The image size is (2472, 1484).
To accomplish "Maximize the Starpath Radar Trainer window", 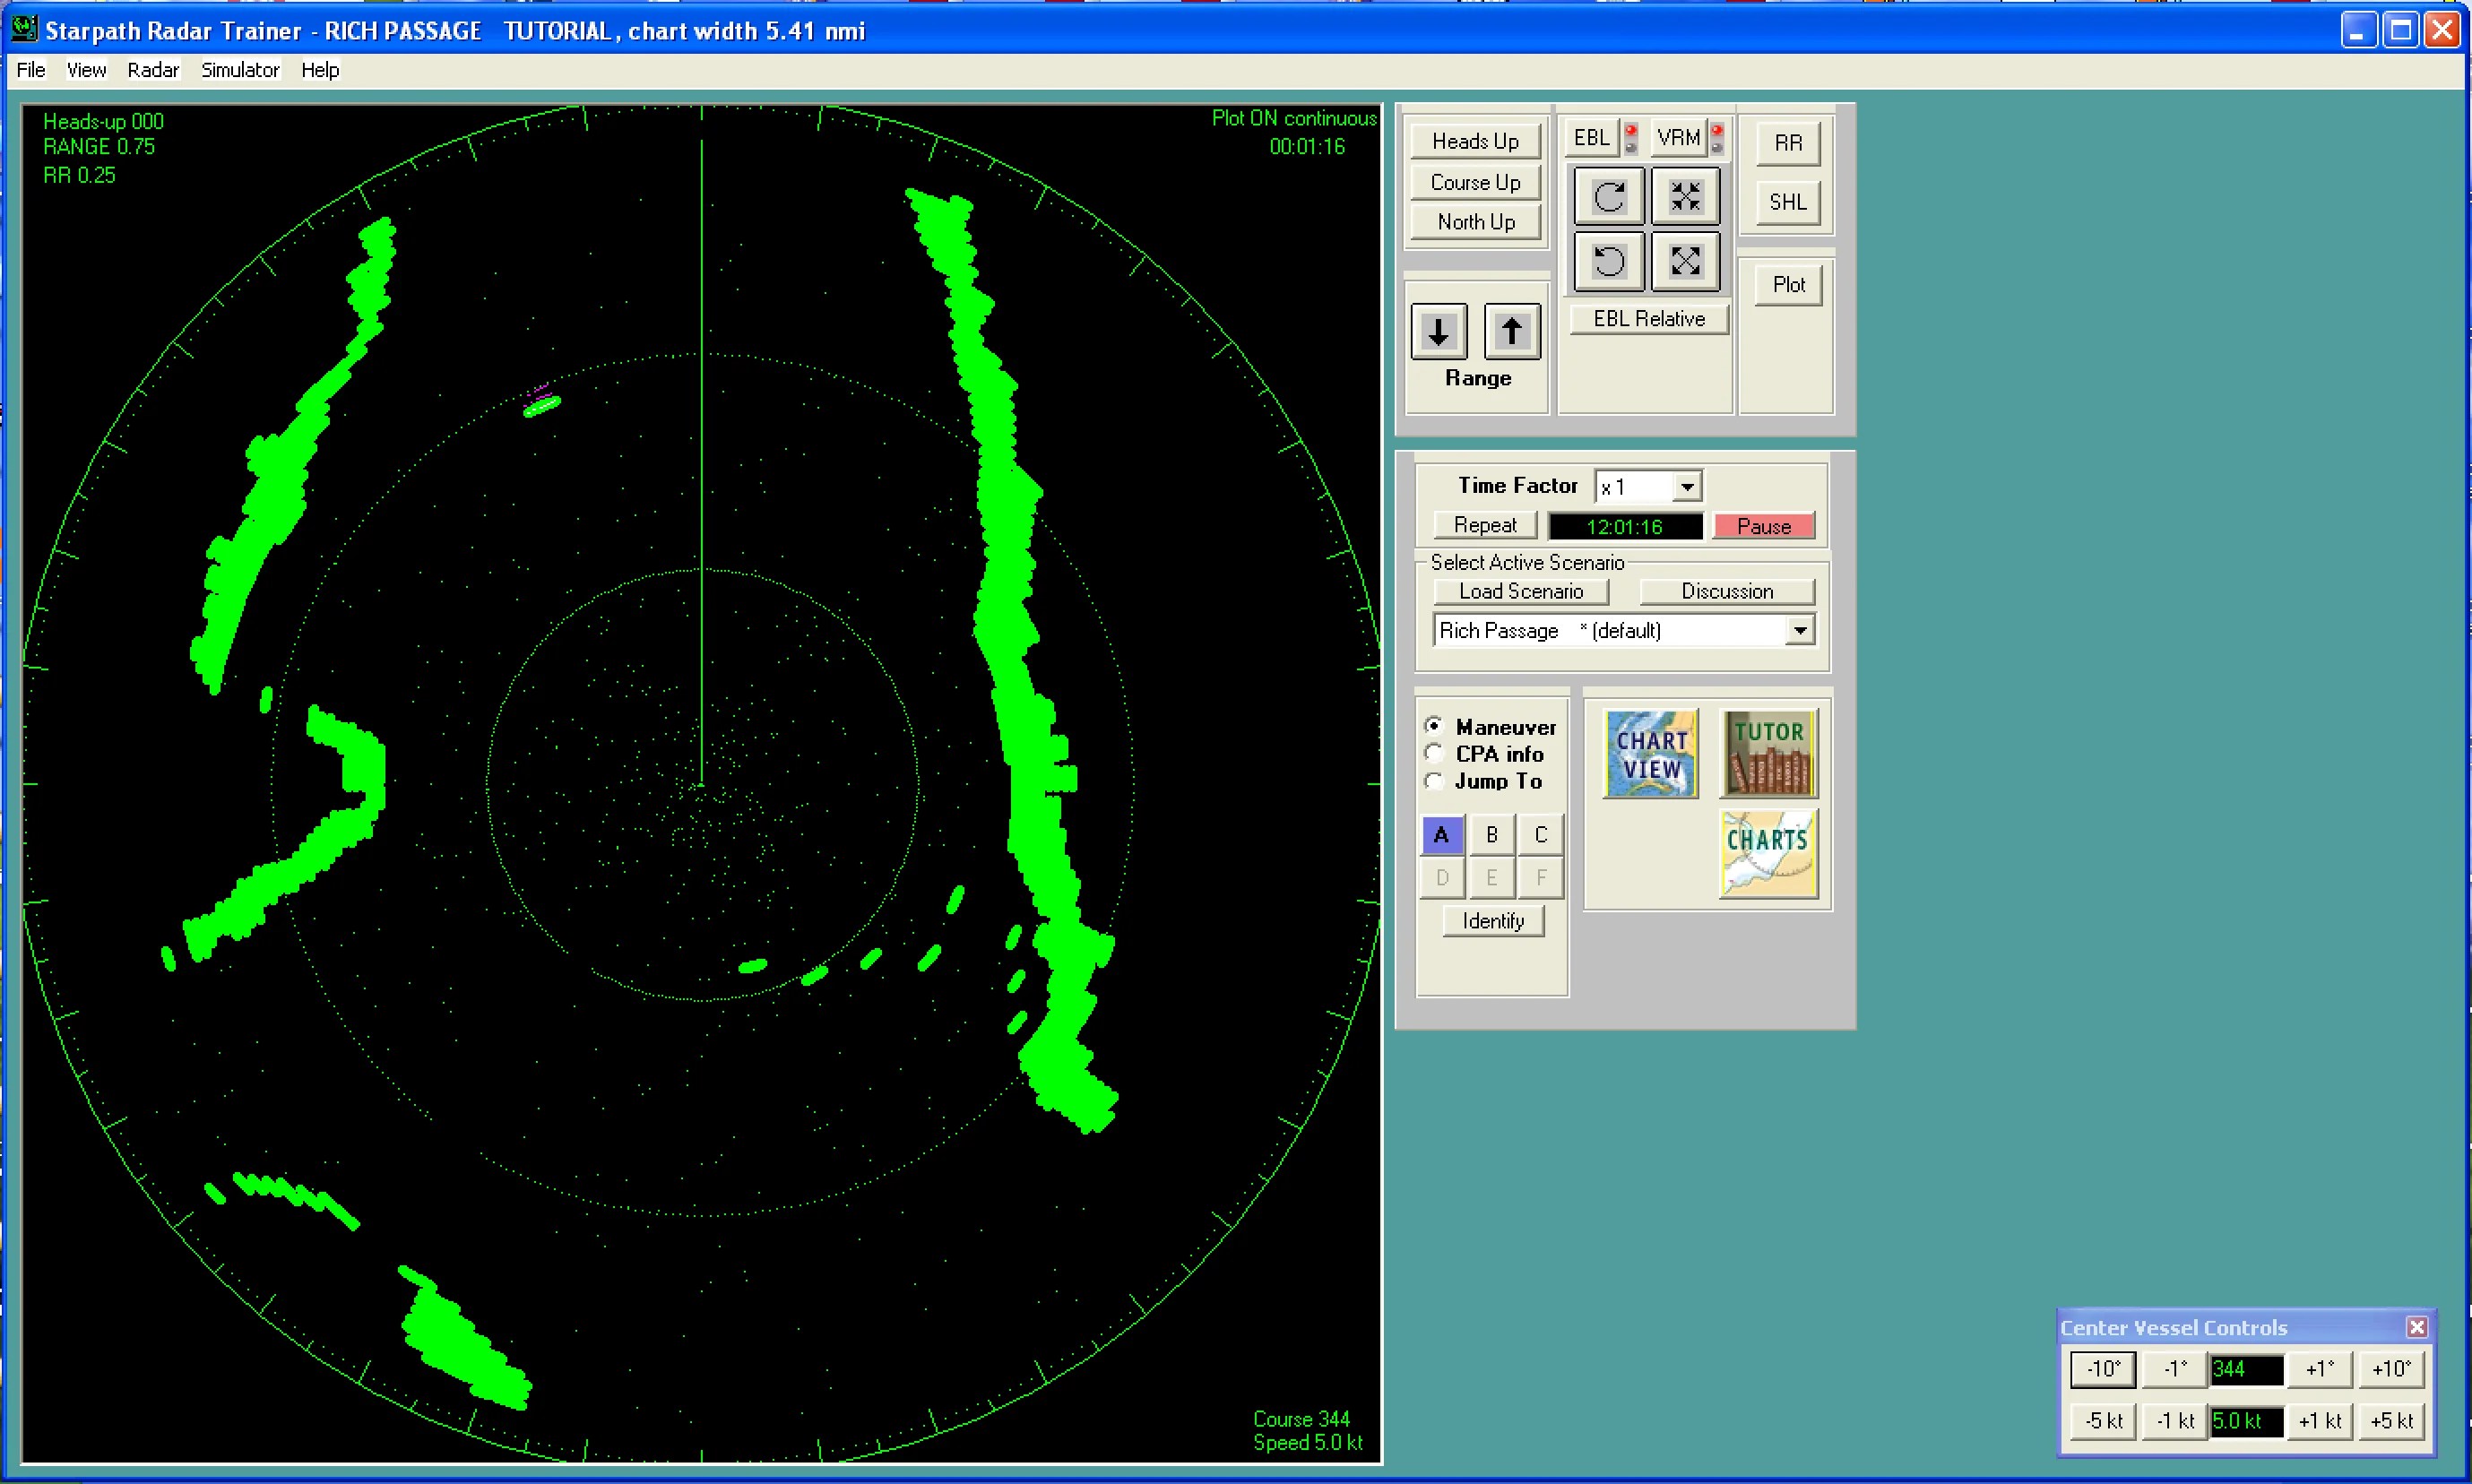I will click(x=2400, y=30).
